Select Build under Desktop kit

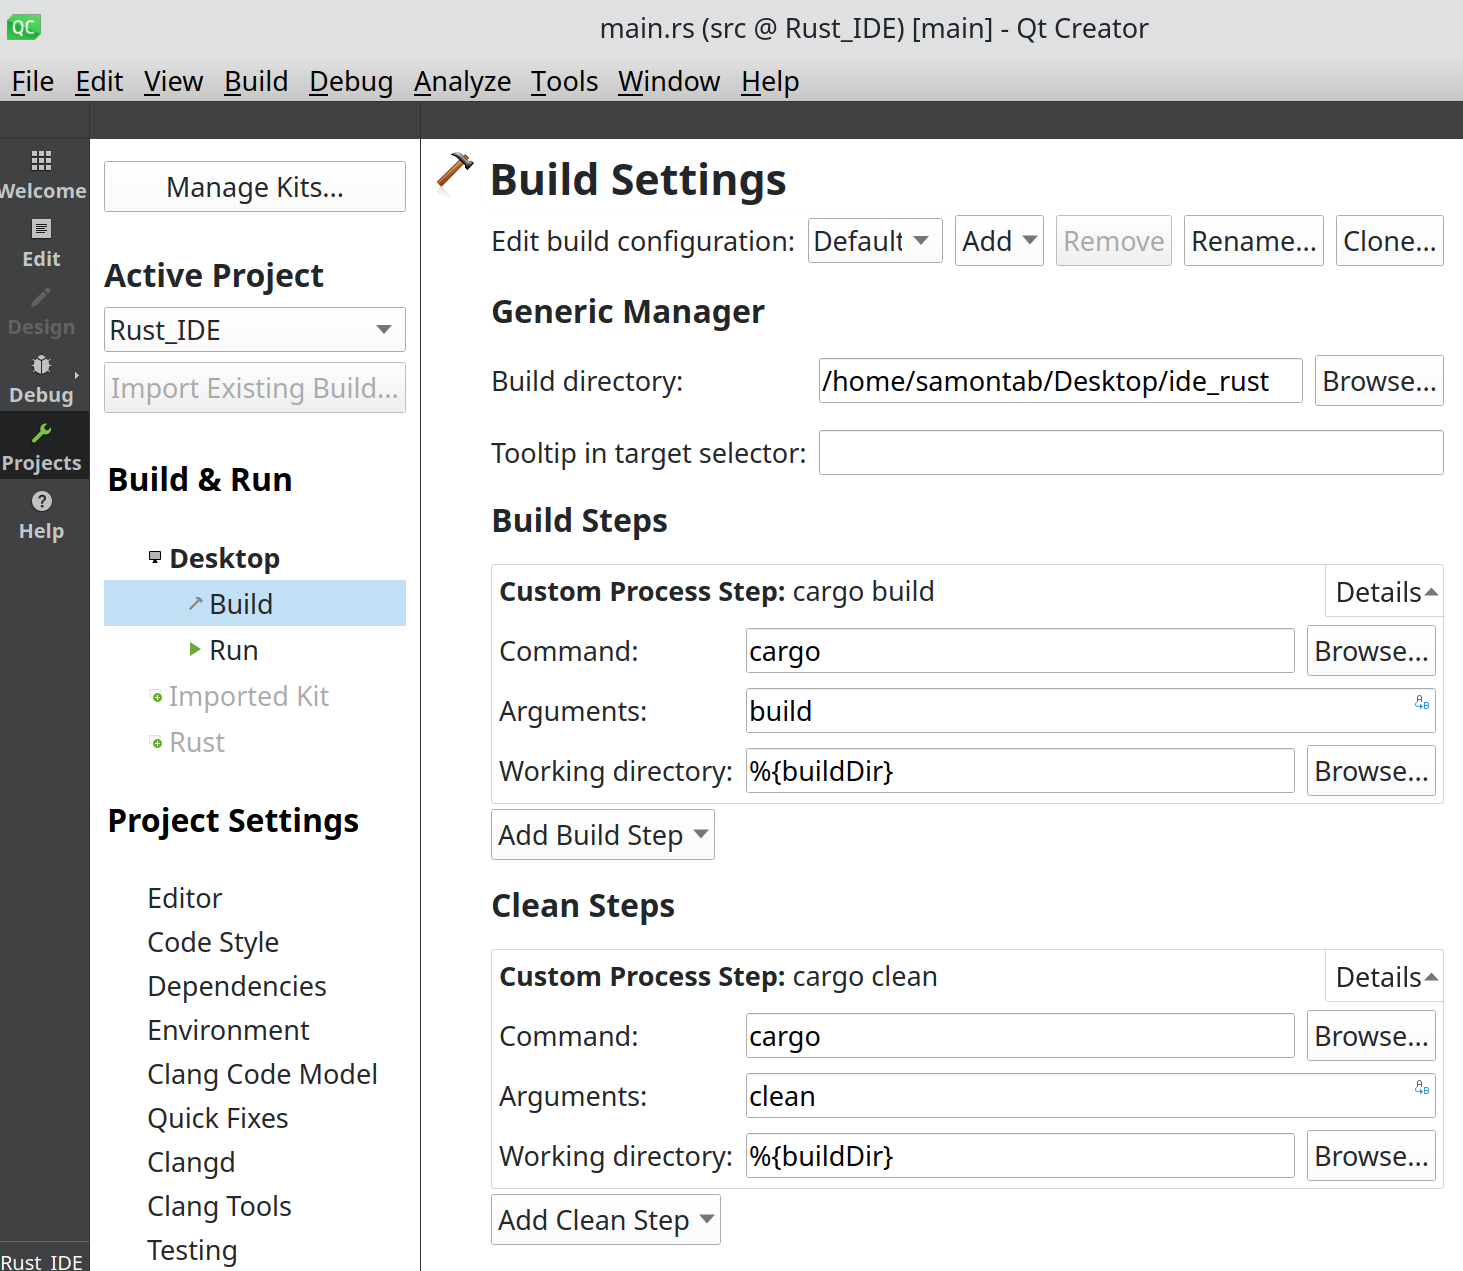[255, 603]
